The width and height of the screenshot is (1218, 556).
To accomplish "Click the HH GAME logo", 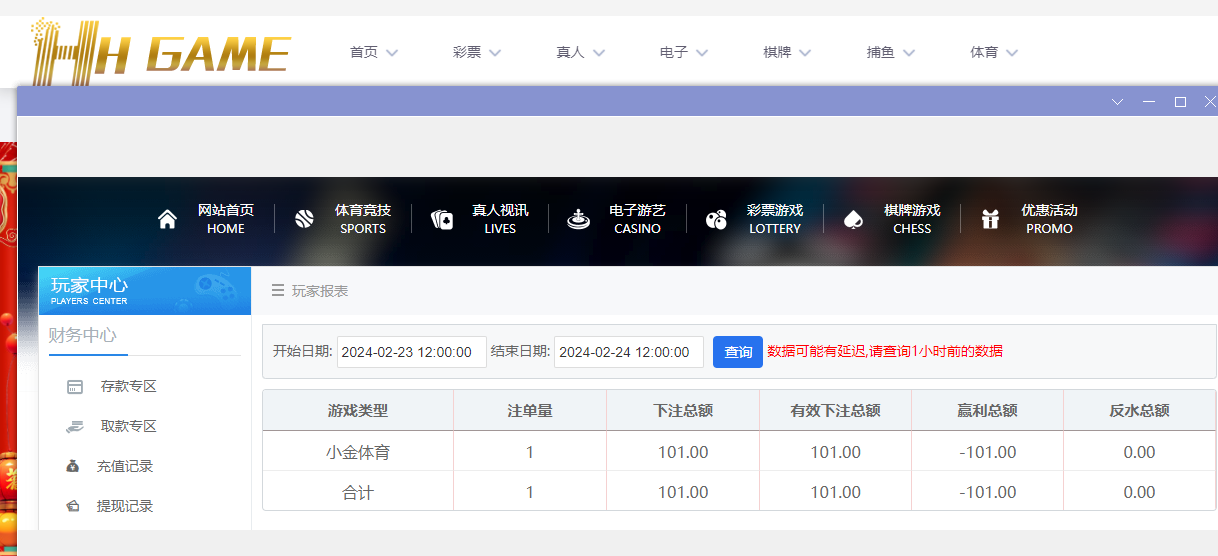I will (160, 50).
